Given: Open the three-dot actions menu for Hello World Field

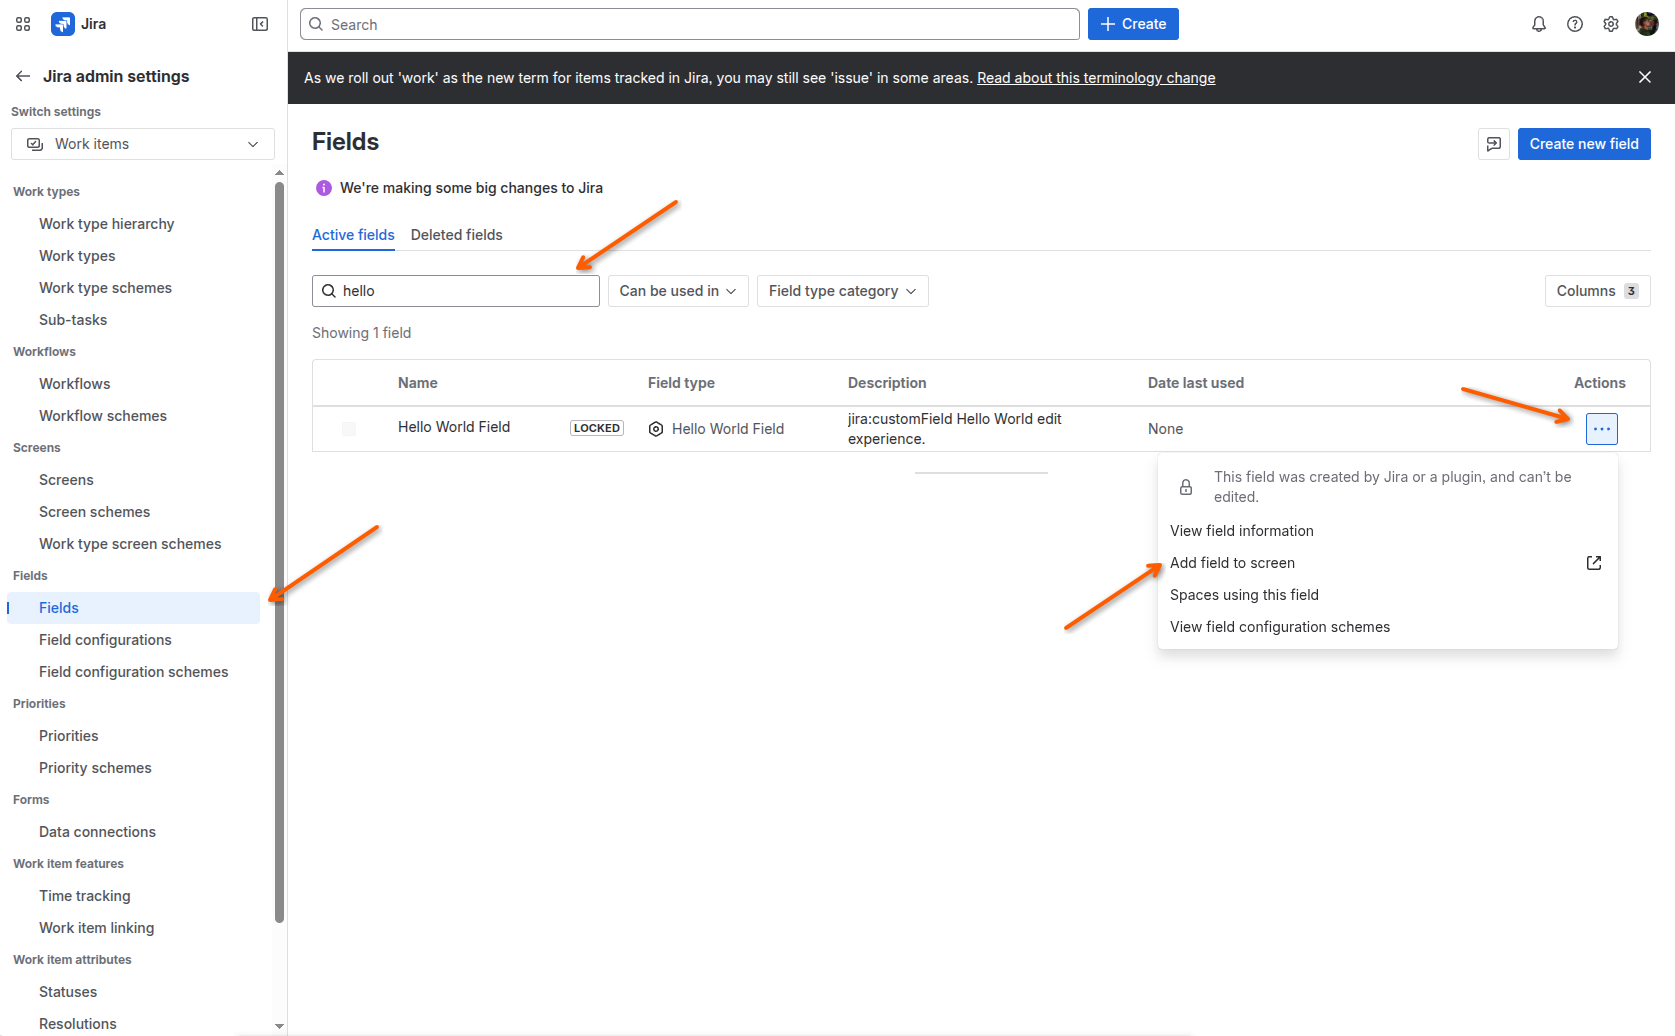Looking at the screenshot, I should point(1602,429).
